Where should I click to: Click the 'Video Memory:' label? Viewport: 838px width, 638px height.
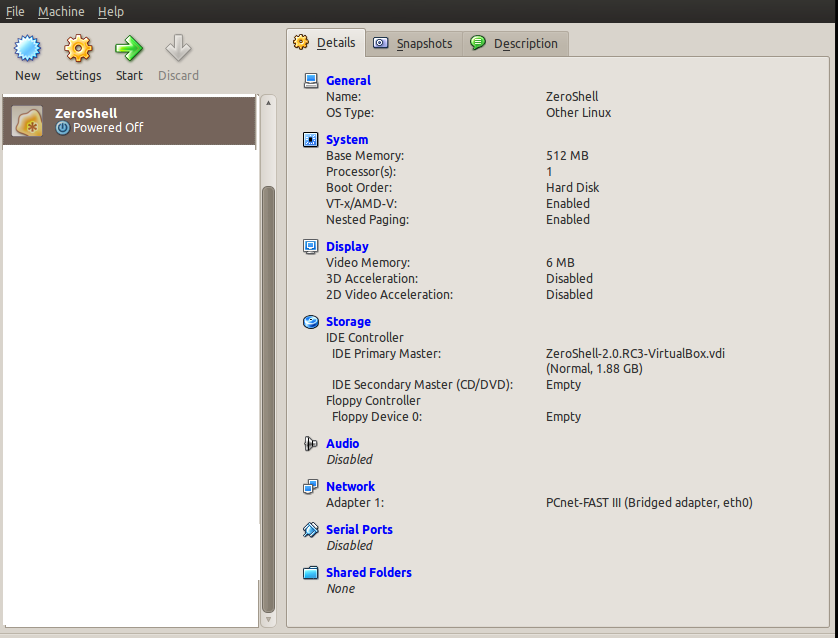click(368, 262)
